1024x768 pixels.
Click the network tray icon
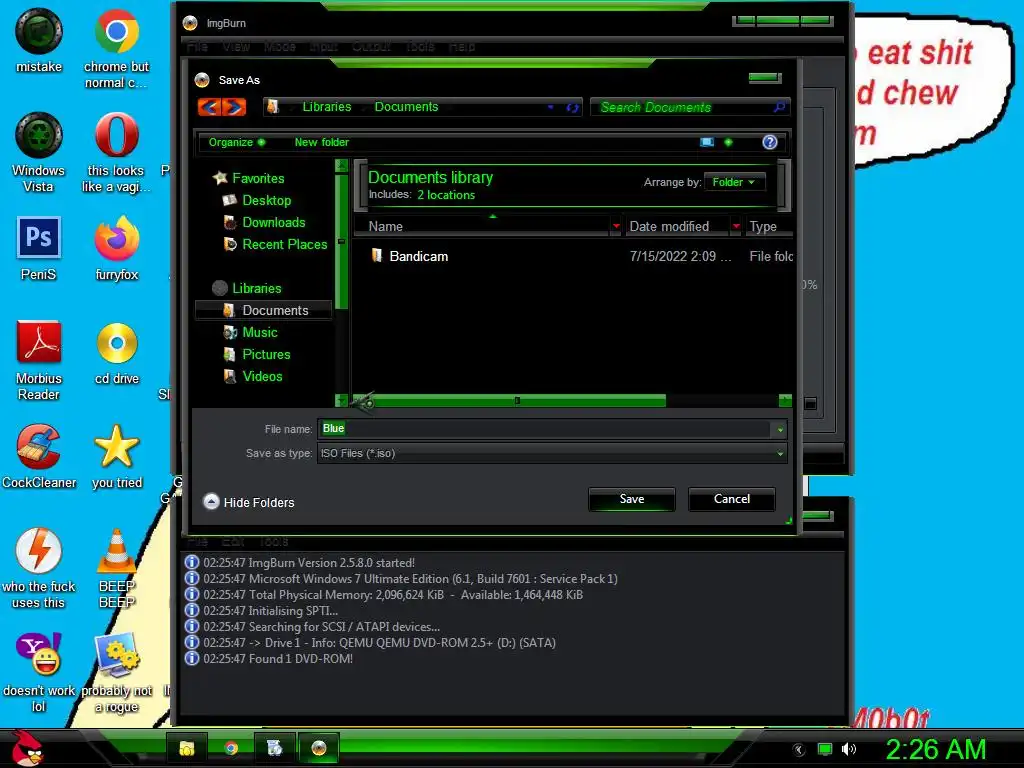(825, 749)
